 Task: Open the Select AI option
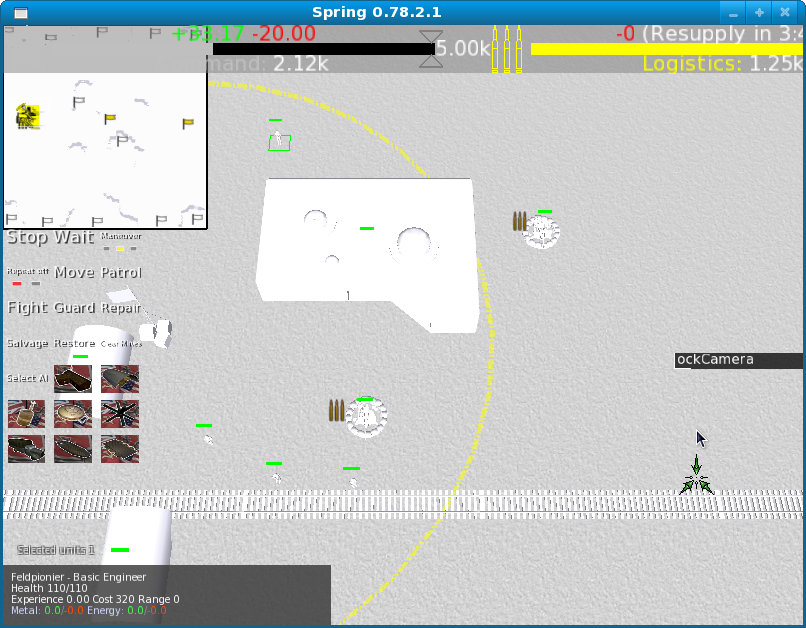[x=28, y=378]
